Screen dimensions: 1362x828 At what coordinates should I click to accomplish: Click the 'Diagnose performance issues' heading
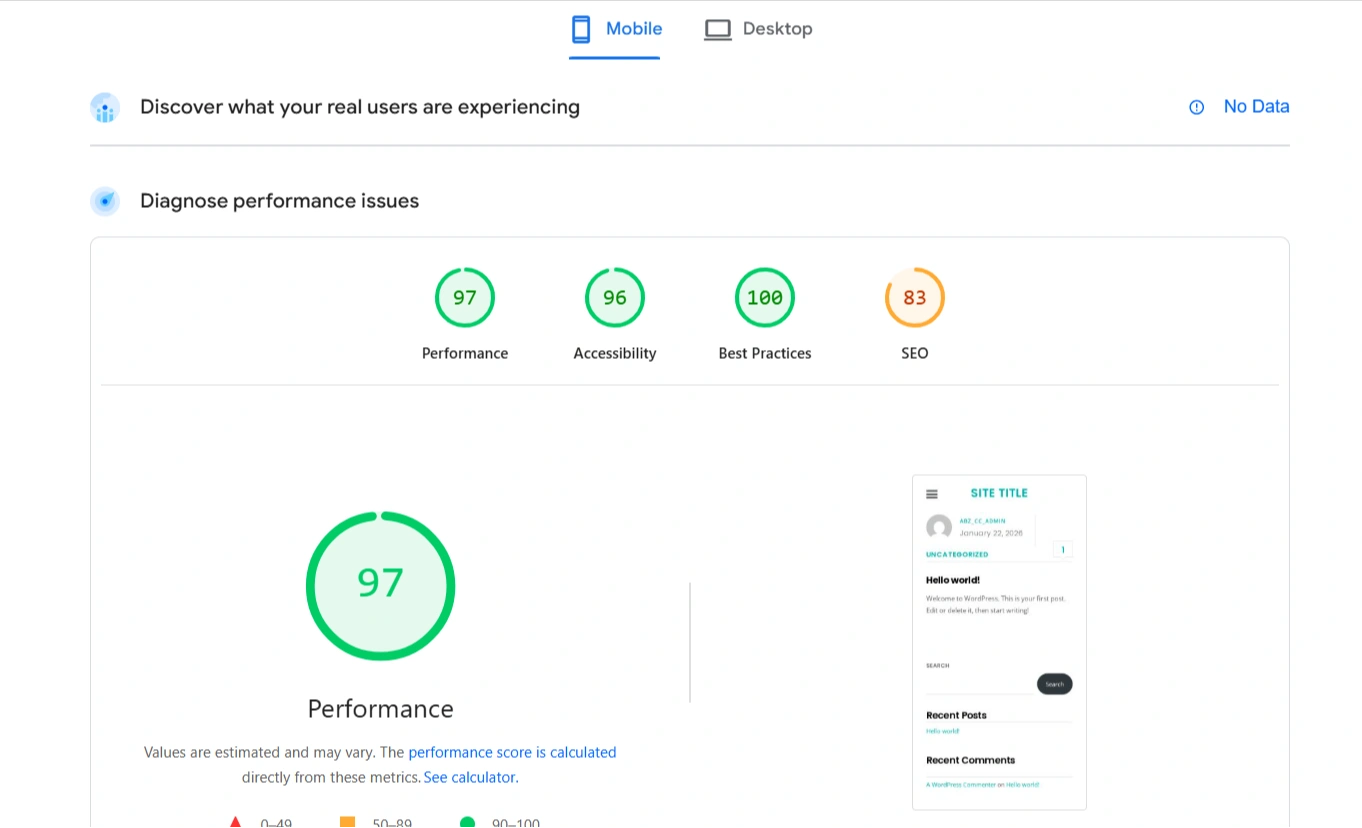(x=279, y=201)
